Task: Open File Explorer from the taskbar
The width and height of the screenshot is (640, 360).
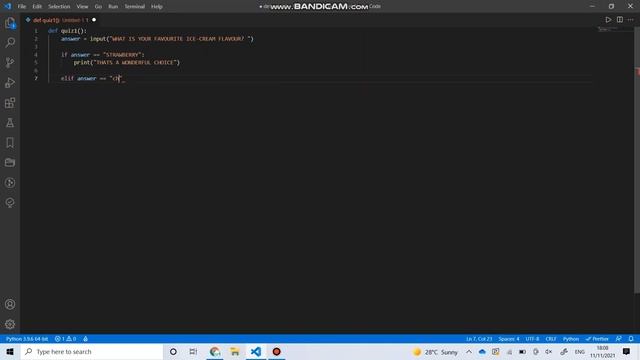Action: pos(235,351)
